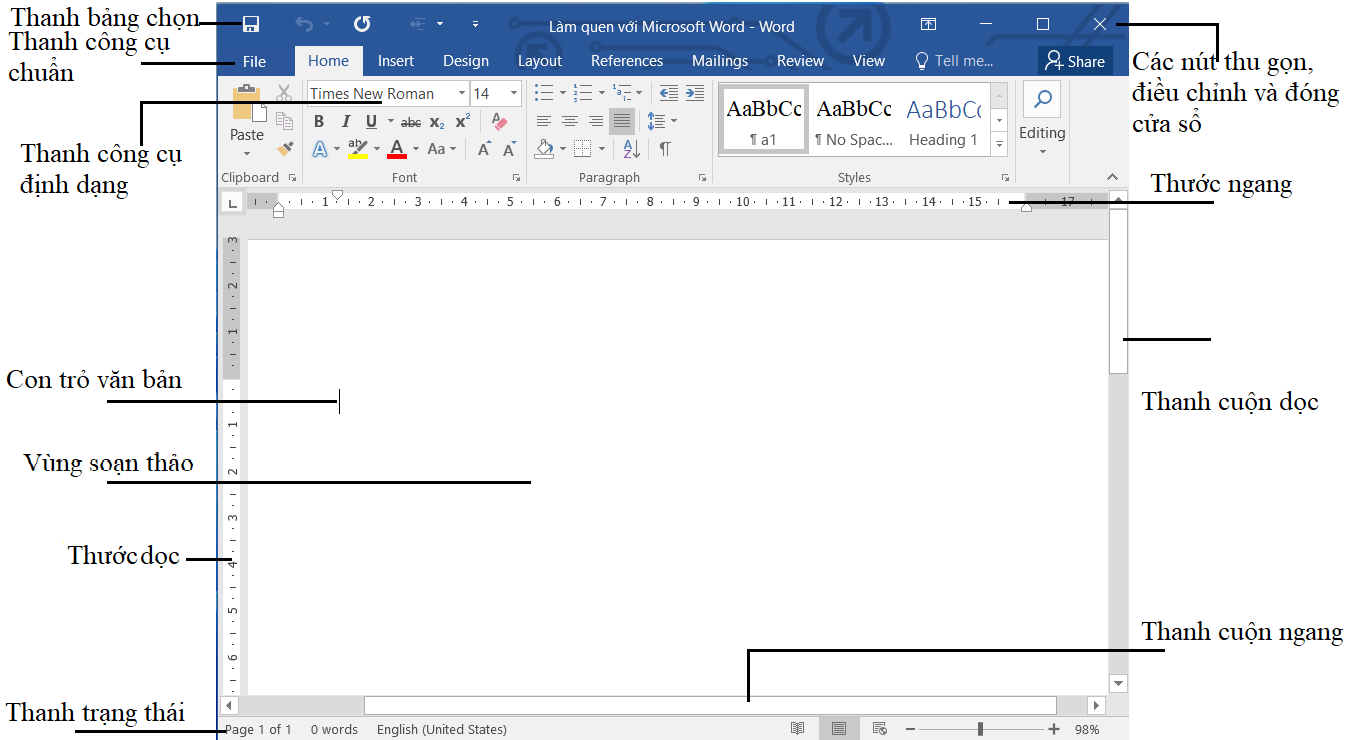Open the font size 14 dropdown
The image size is (1351, 740).
tap(514, 93)
